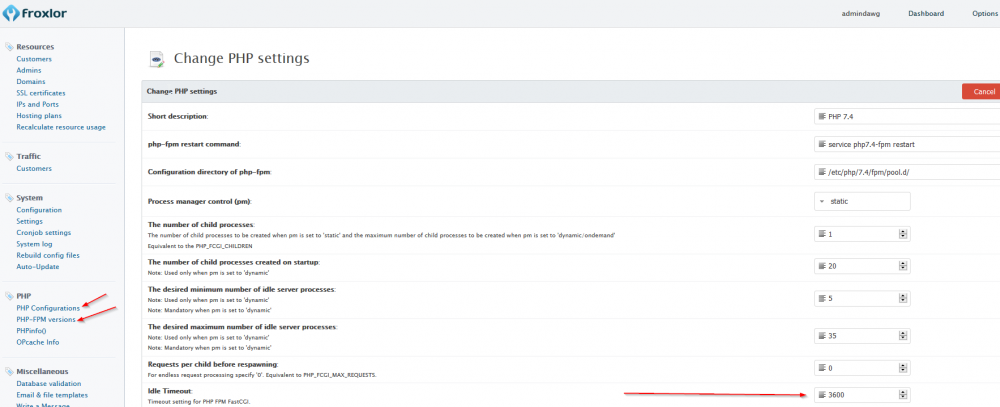The height and width of the screenshot is (407, 1000).
Task: Open the Dashboard menu item
Action: tap(925, 13)
